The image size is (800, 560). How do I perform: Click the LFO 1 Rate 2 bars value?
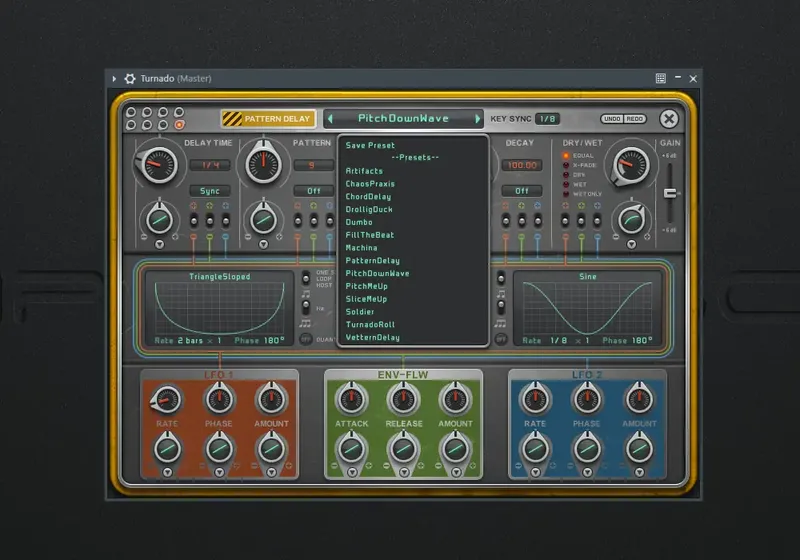click(190, 340)
